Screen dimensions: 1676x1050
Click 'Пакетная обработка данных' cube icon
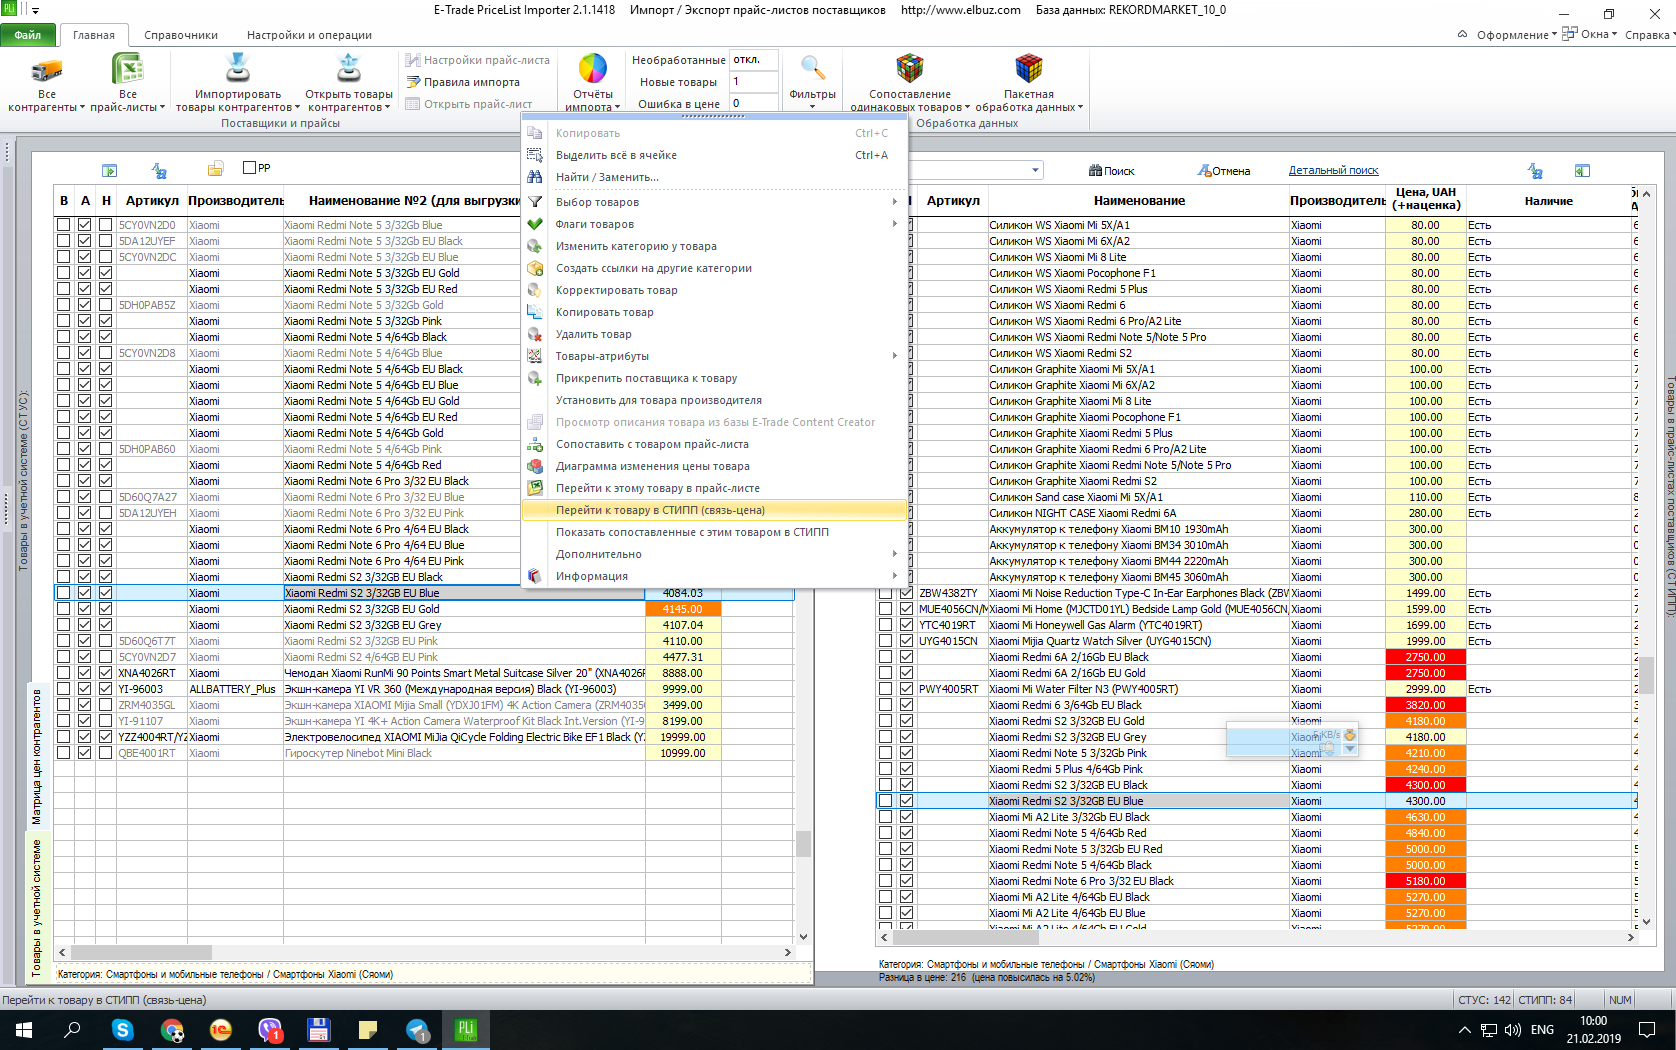coord(1028,68)
